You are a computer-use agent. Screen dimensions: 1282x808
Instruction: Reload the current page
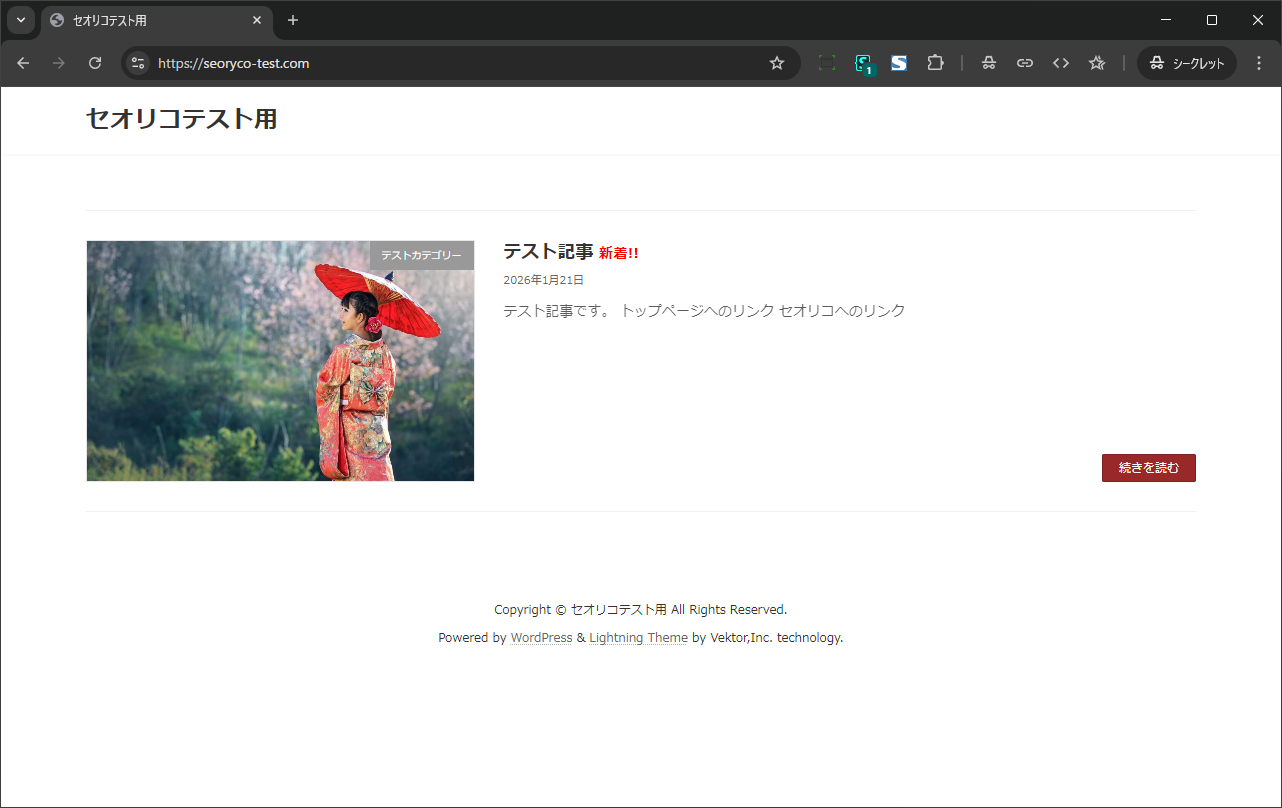click(x=95, y=62)
